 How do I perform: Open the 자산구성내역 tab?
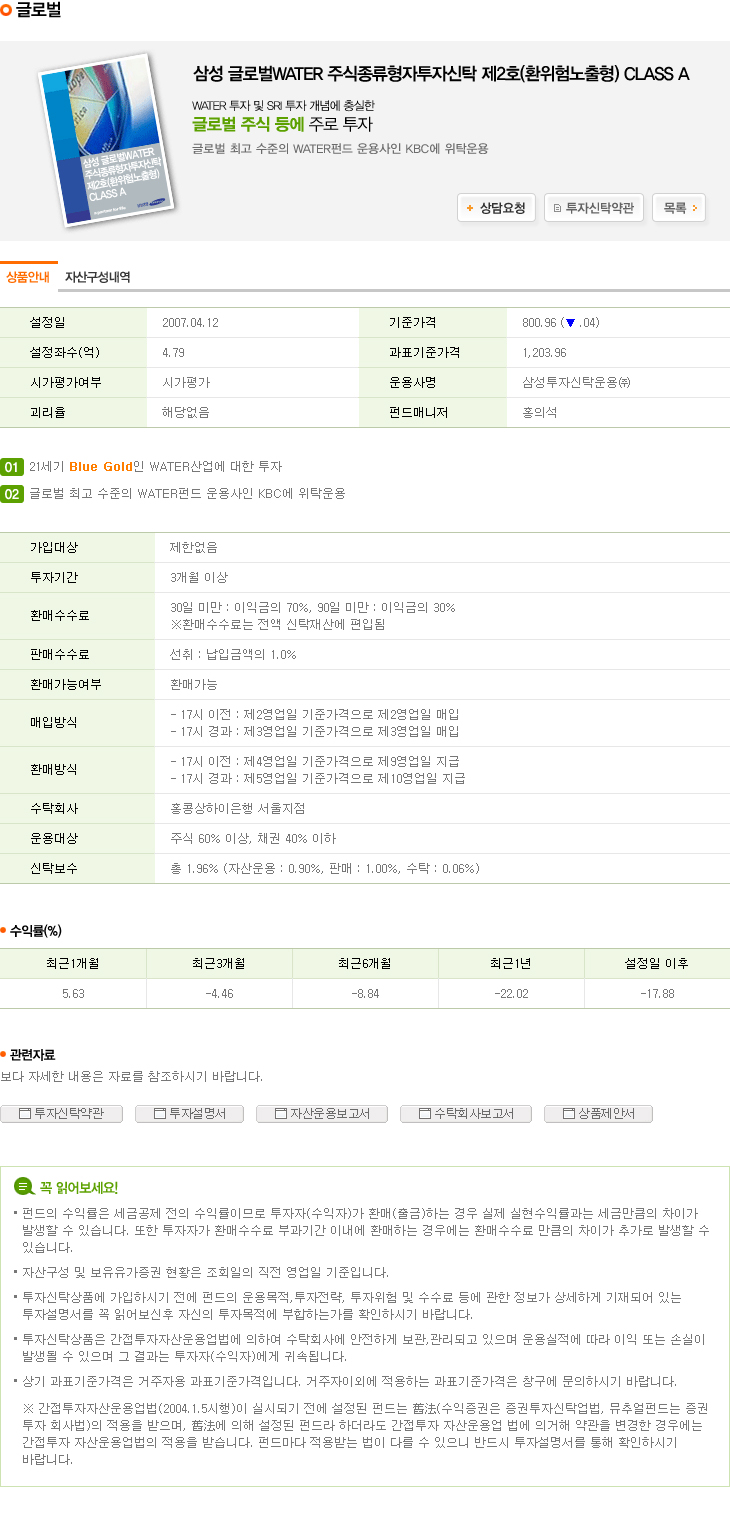pos(97,277)
